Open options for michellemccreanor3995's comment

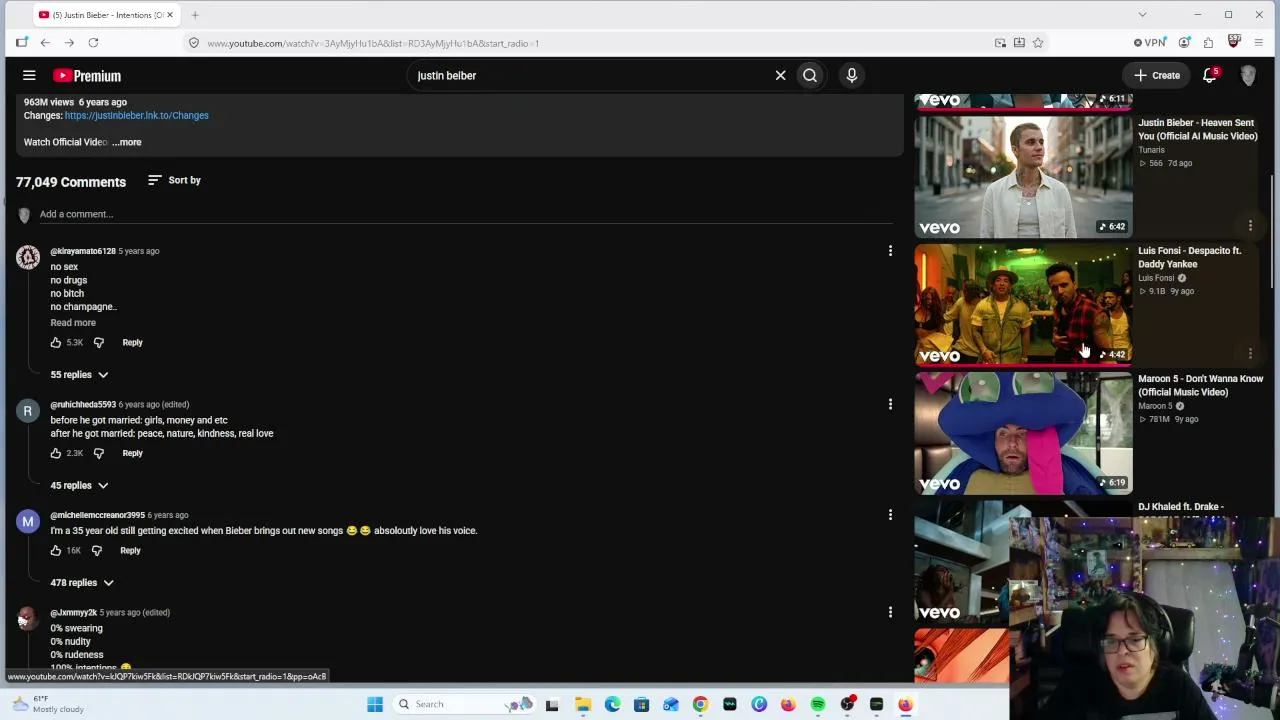pos(890,515)
